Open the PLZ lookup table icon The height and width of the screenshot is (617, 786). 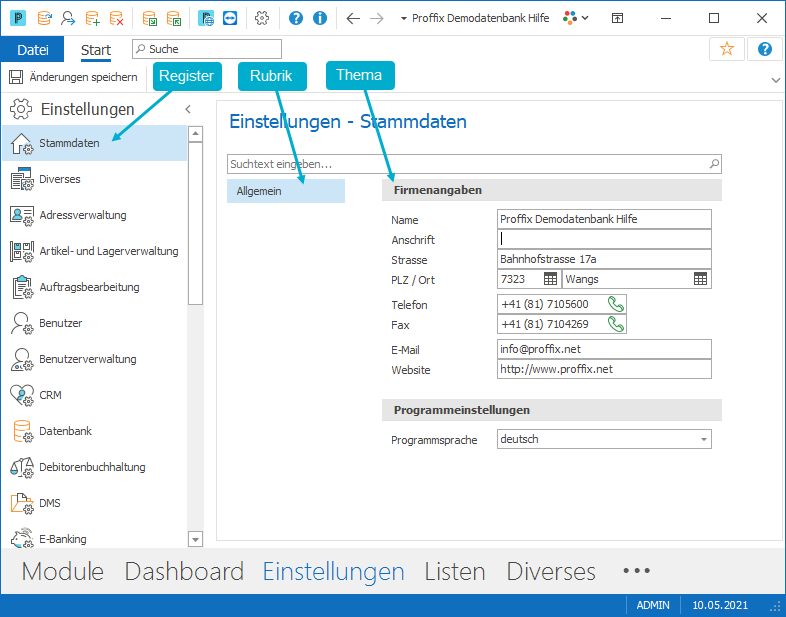pyautogui.click(x=550, y=279)
